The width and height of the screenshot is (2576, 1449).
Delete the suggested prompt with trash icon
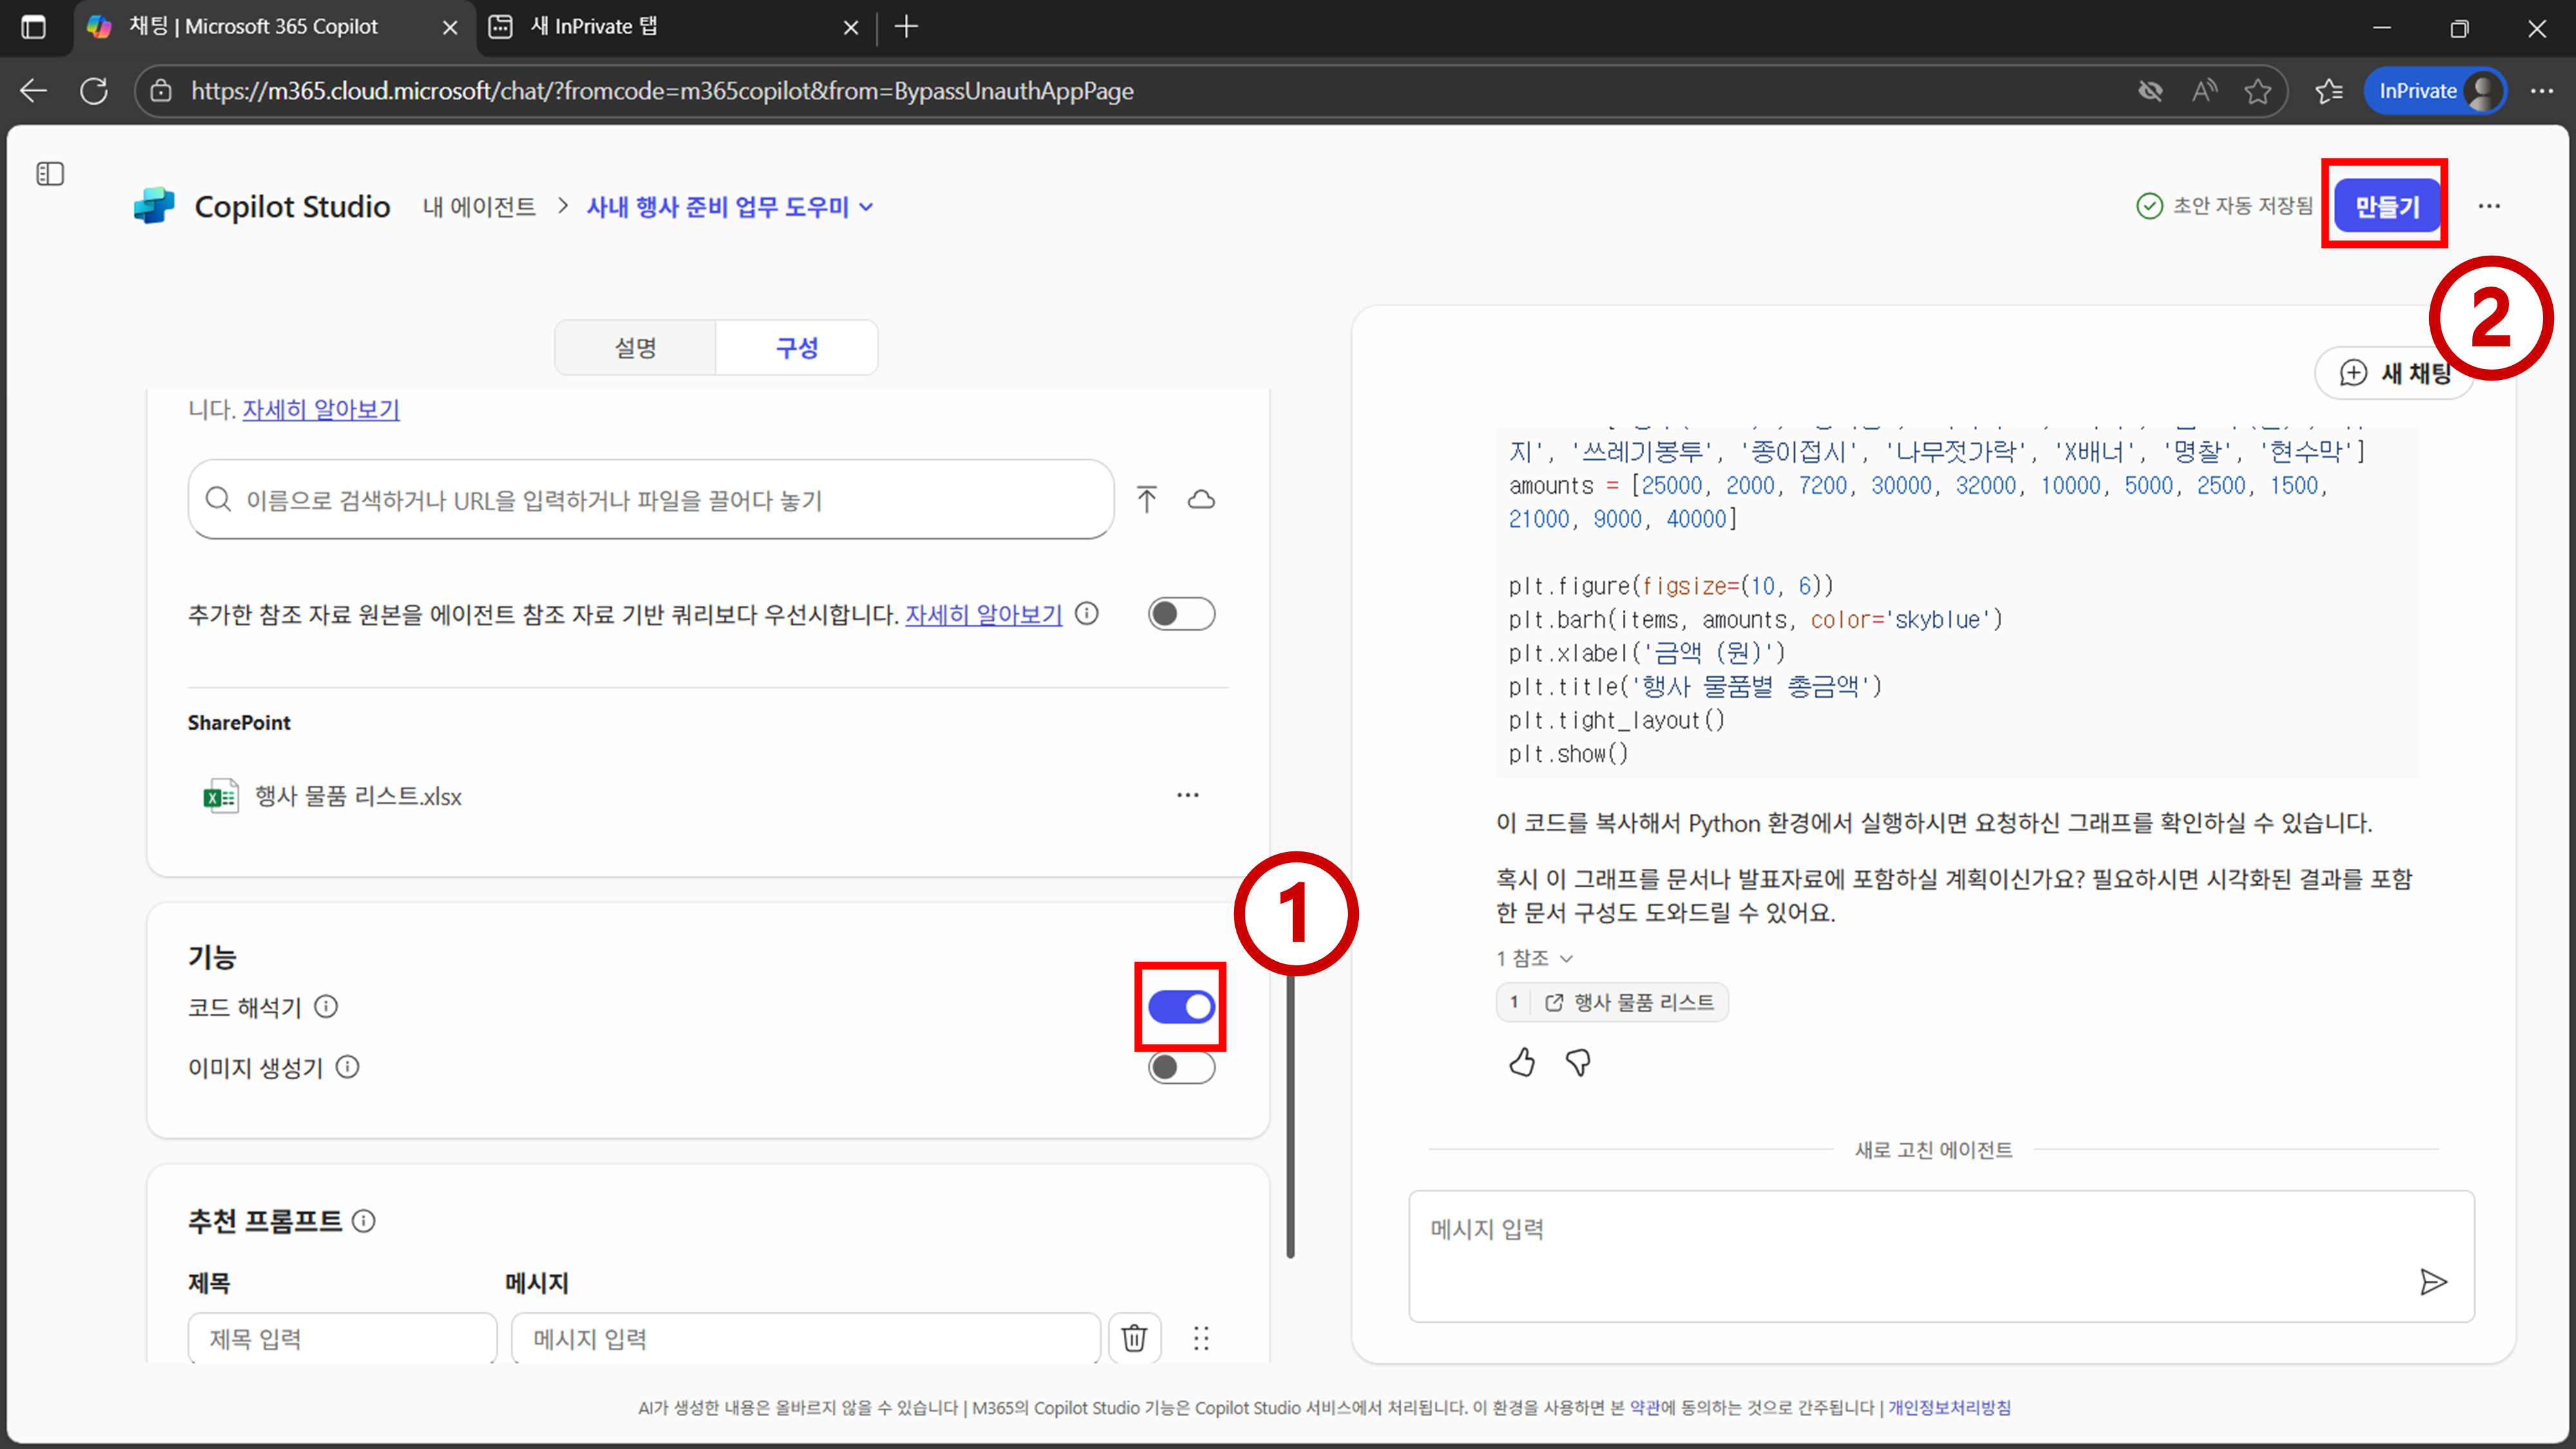click(1134, 1338)
